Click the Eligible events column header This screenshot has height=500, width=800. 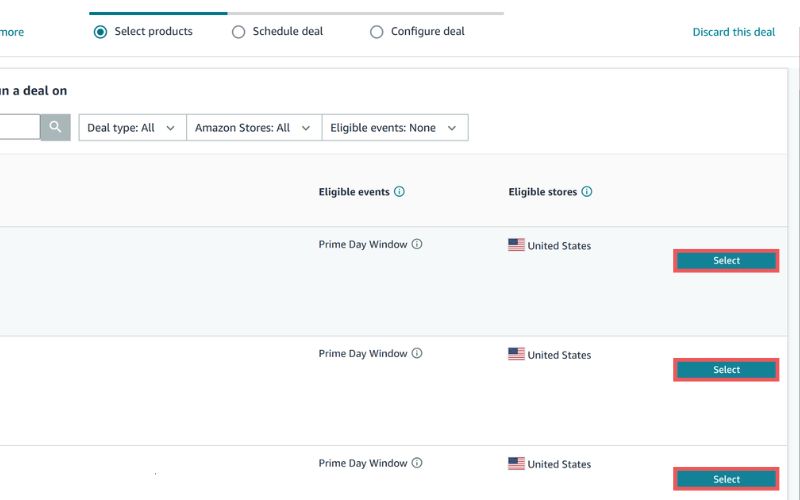click(x=354, y=192)
